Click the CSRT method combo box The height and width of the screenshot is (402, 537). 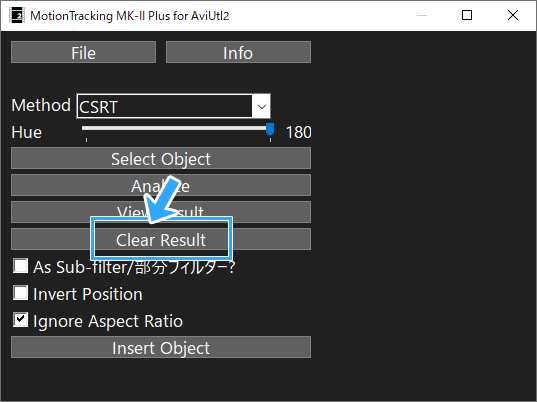pos(173,106)
